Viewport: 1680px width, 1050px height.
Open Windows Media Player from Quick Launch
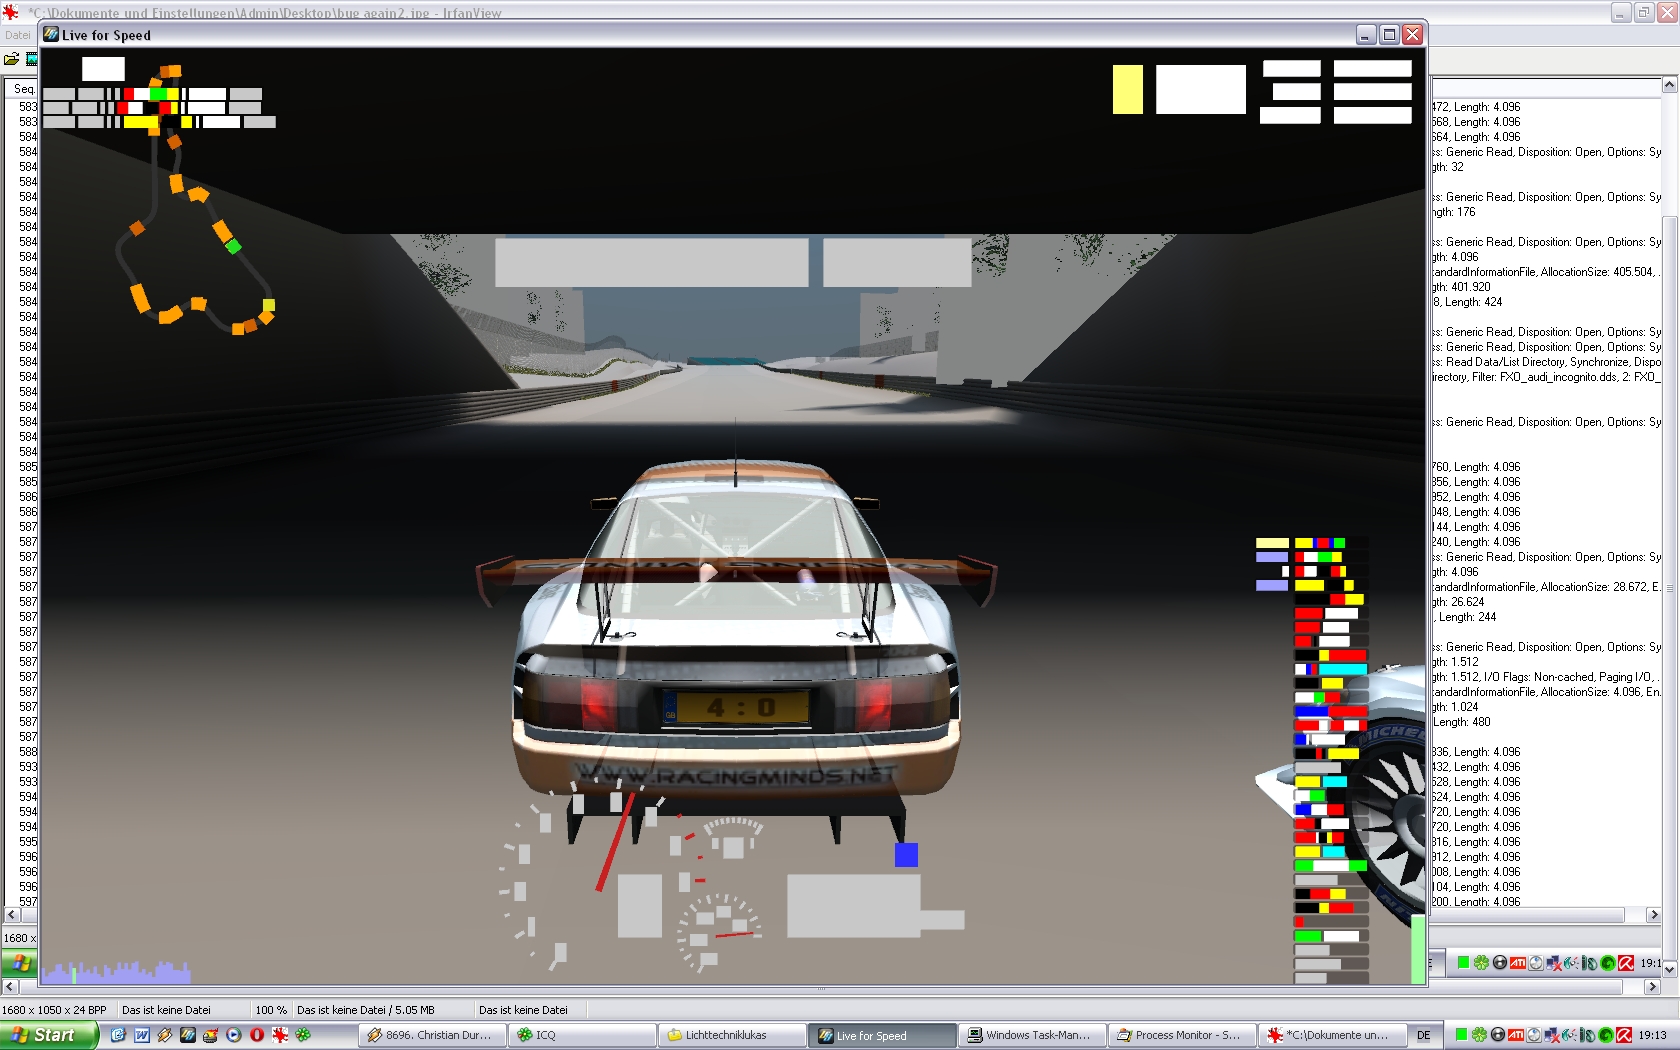tap(233, 1035)
